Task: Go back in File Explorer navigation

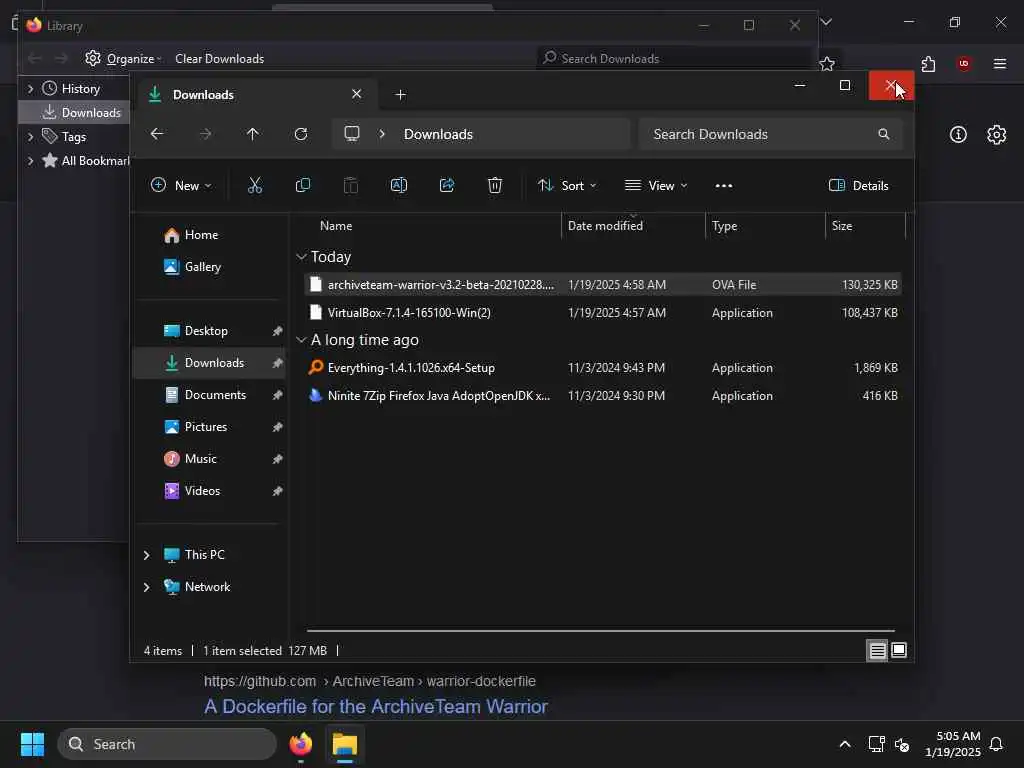Action: pos(157,134)
